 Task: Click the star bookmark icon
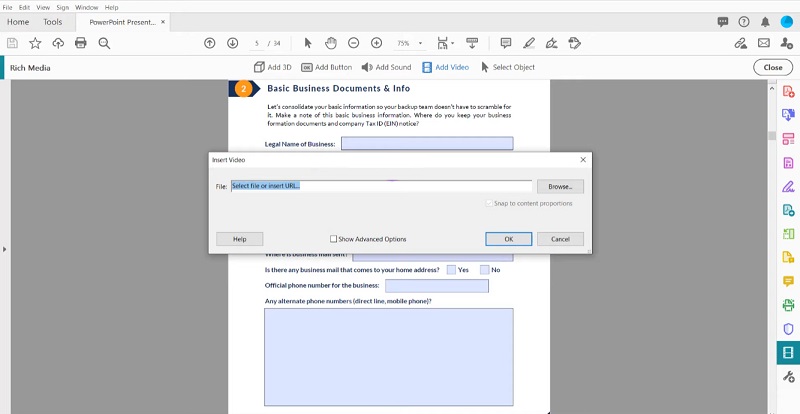[x=35, y=43]
